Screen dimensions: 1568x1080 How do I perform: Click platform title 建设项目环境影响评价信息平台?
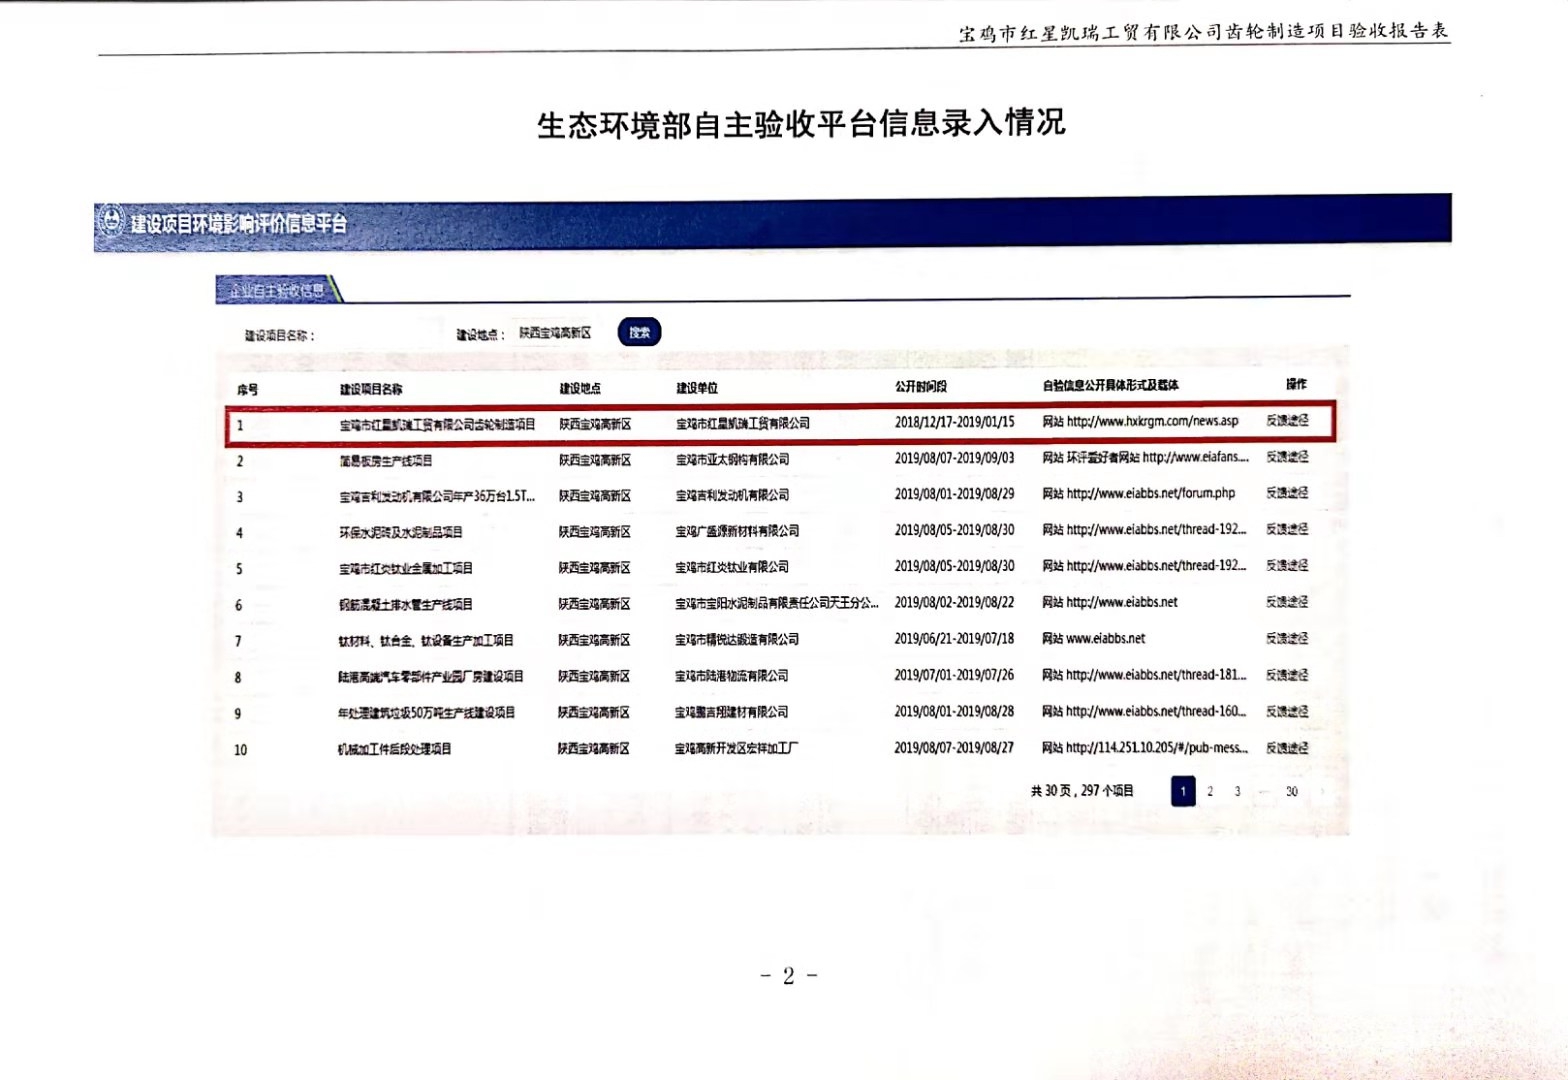pyautogui.click(x=238, y=223)
